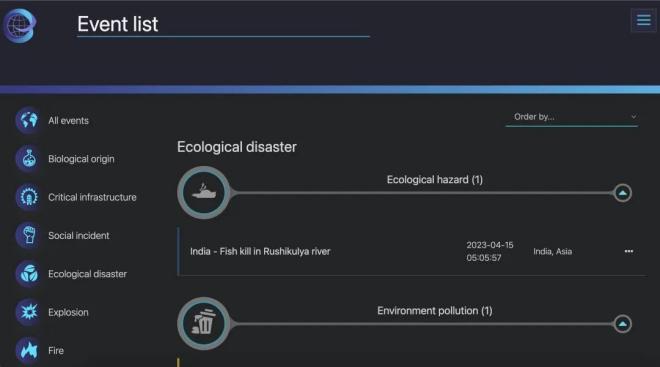Click the Critical infrastructure gear icon
660x367 pixels.
[x=28, y=197]
